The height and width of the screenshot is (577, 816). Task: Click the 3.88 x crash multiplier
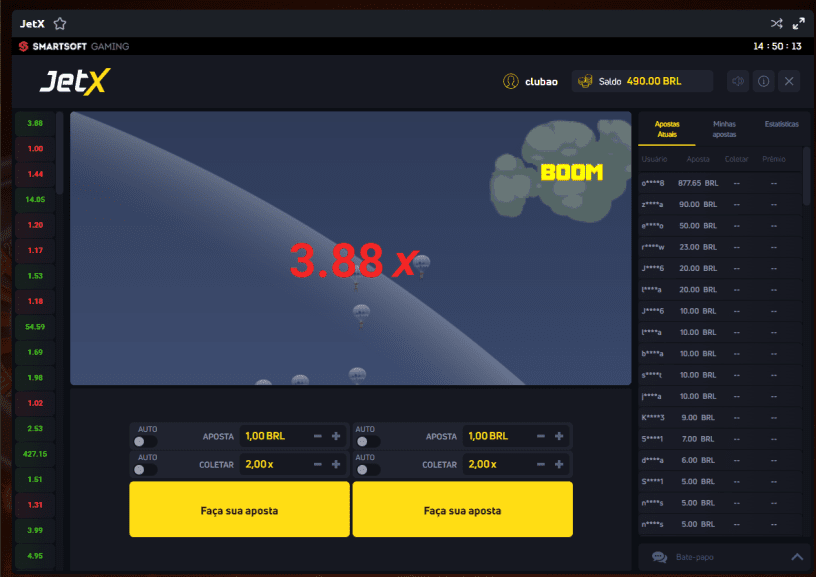[x=354, y=260]
